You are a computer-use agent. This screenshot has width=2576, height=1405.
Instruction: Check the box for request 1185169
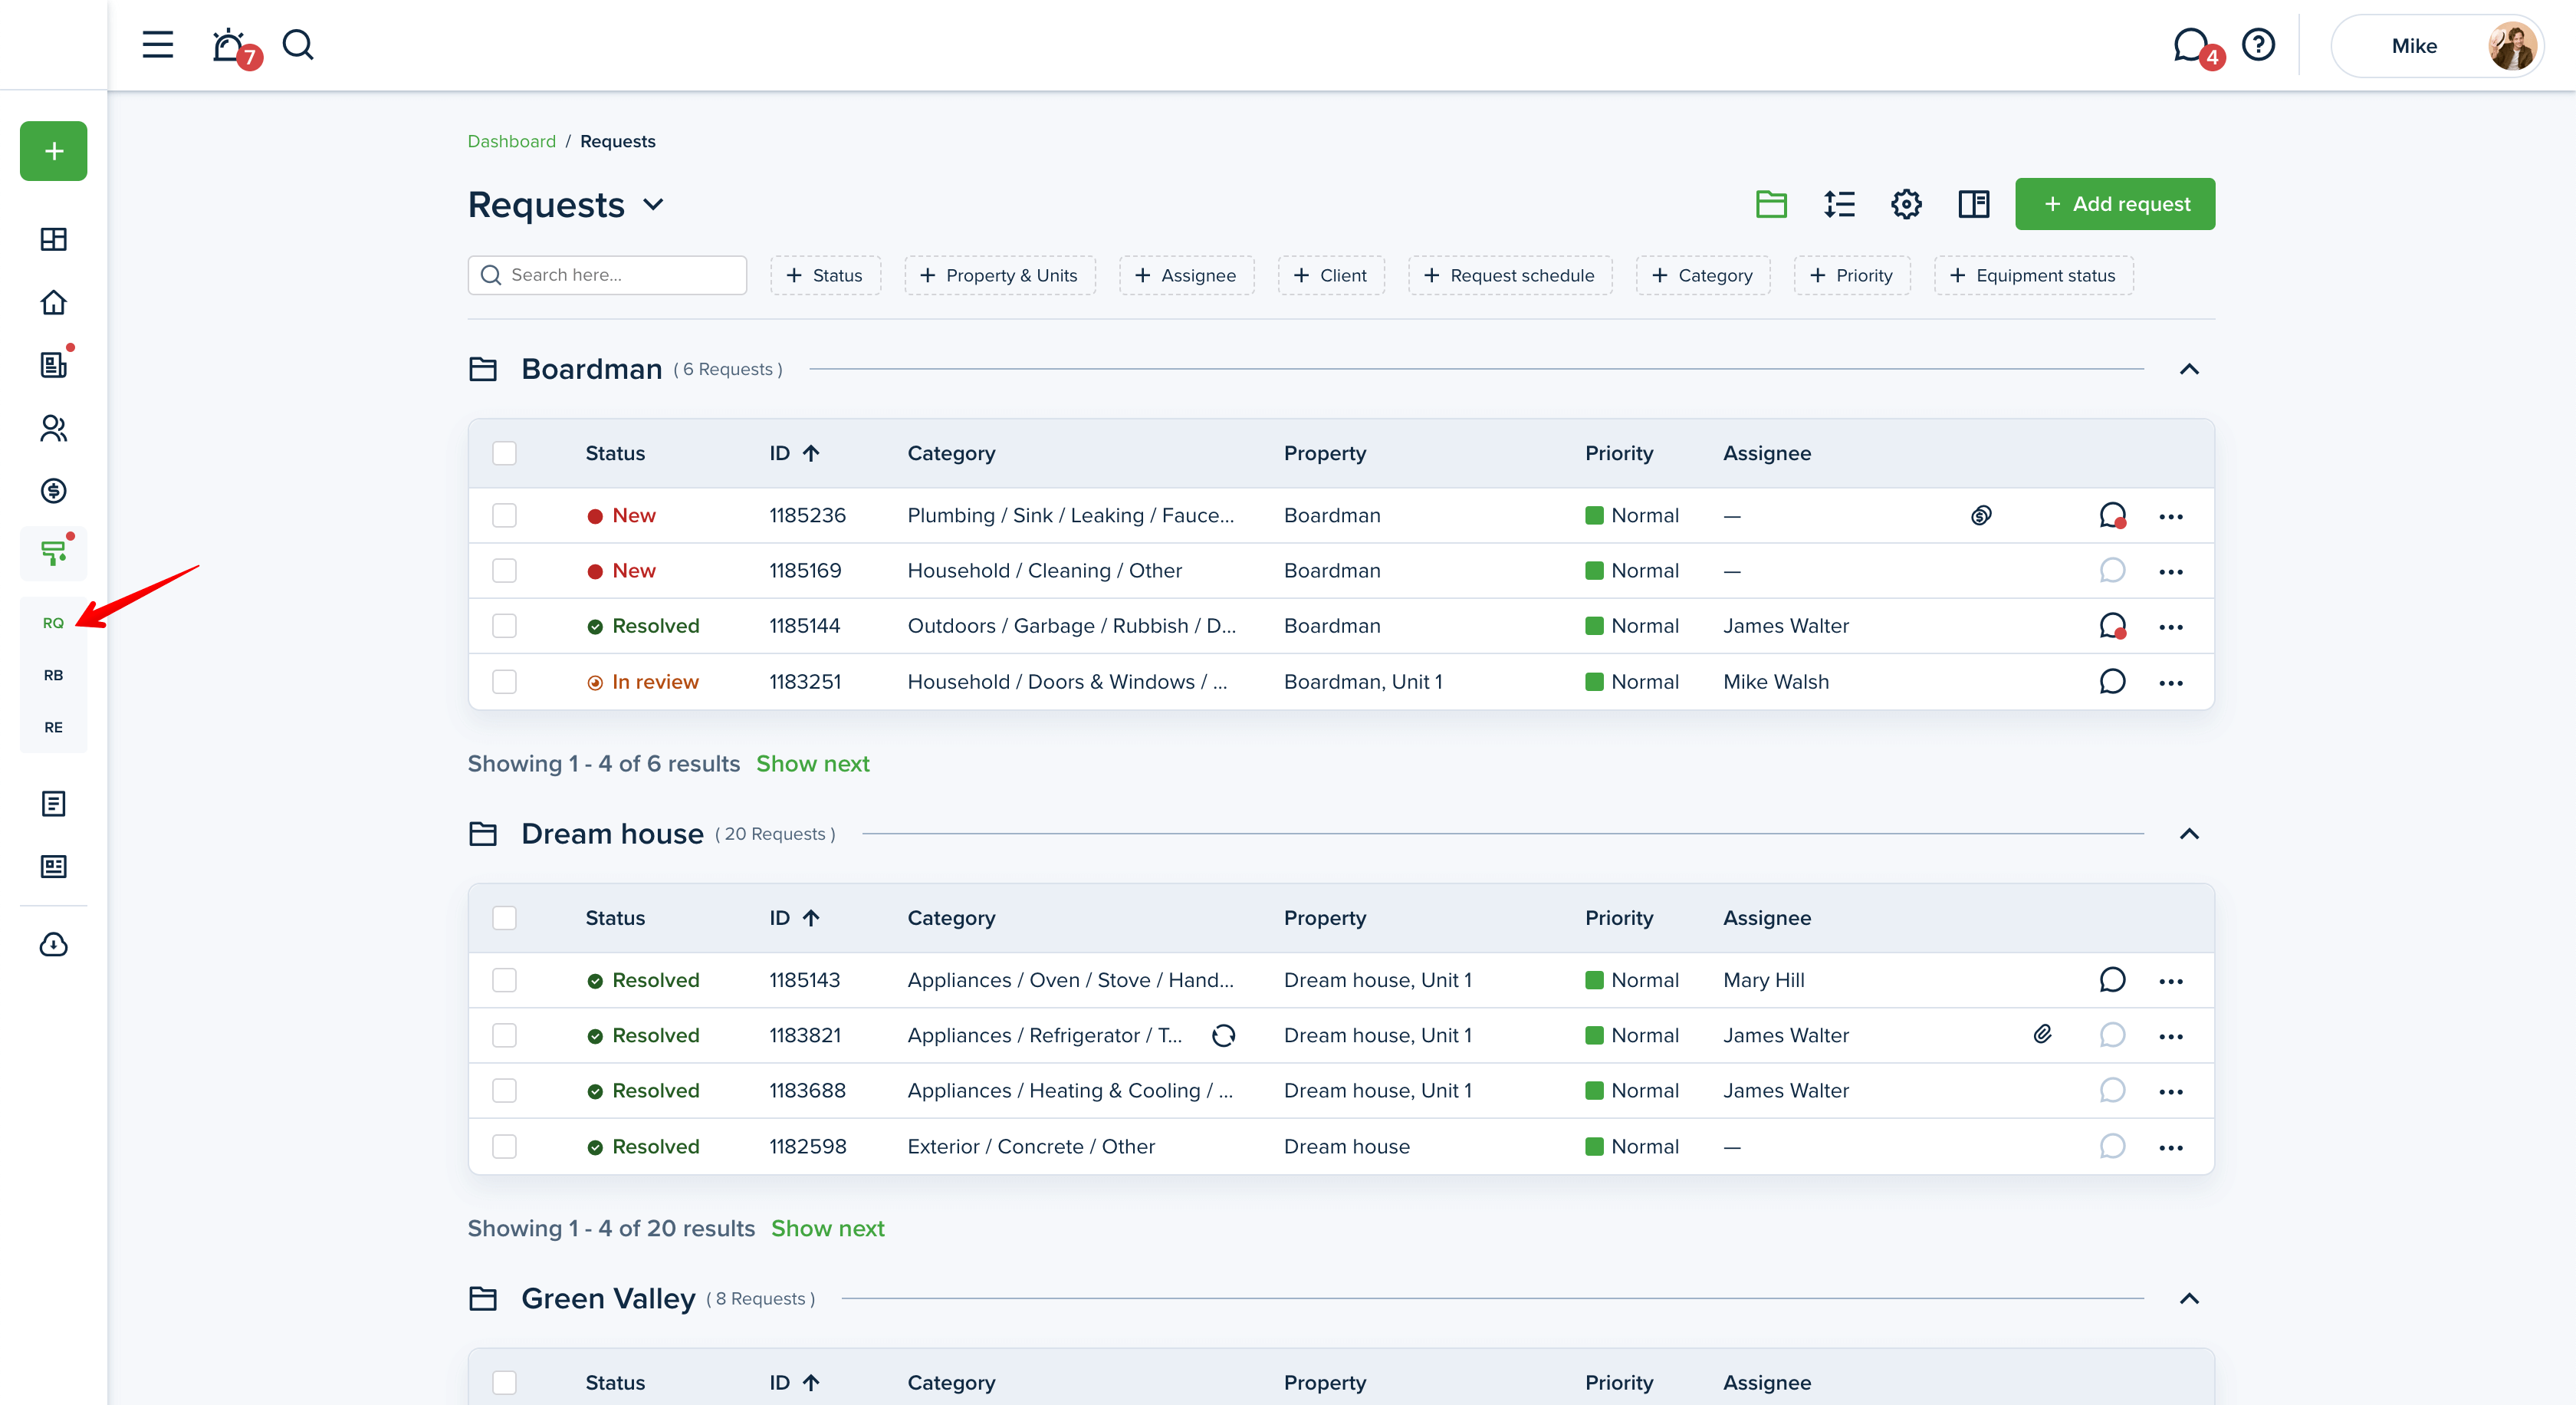tap(504, 571)
